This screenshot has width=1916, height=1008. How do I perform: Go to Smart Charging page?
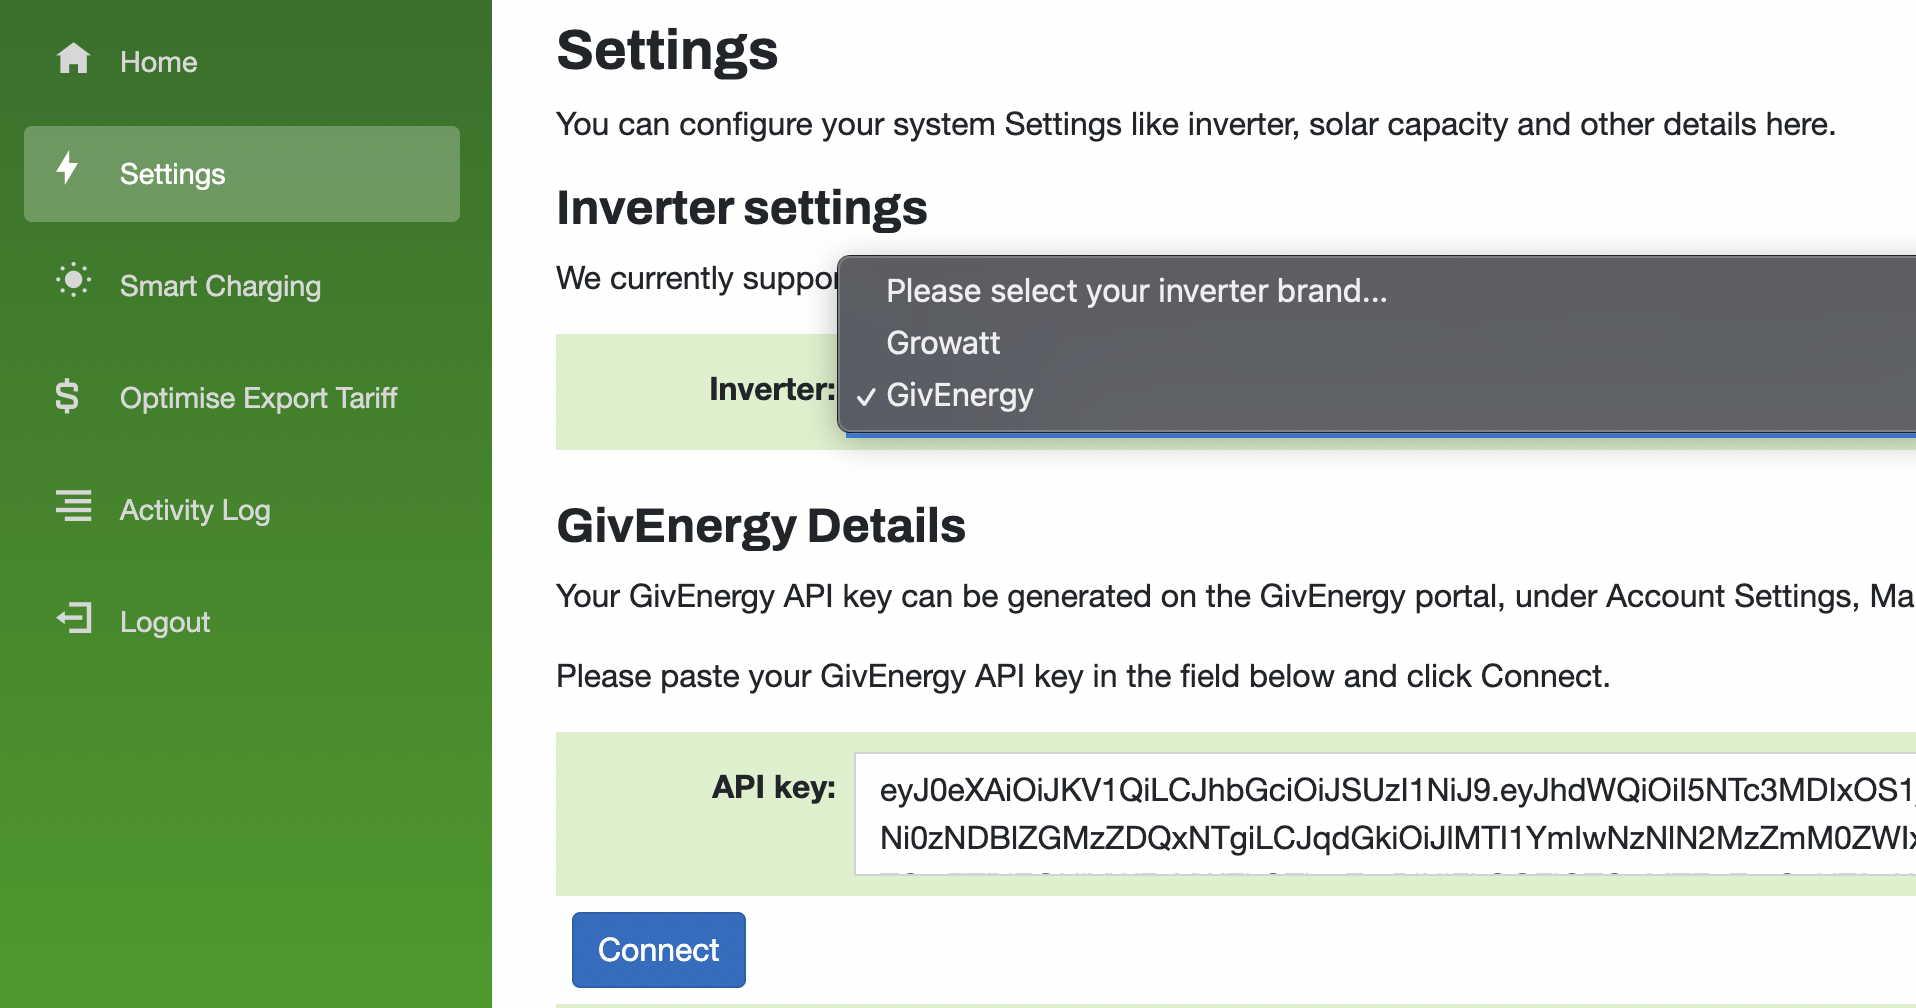click(x=242, y=286)
